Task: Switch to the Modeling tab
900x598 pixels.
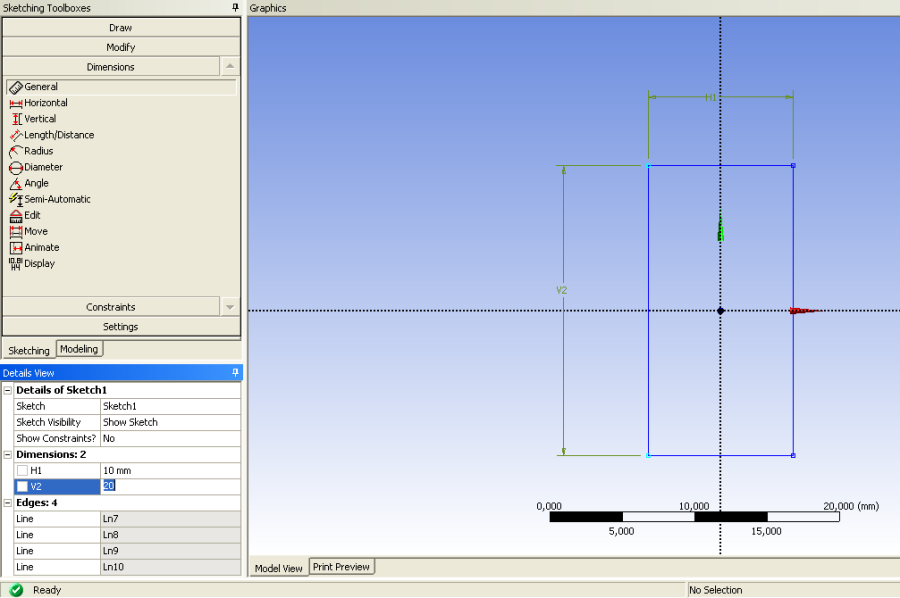Action: (79, 349)
